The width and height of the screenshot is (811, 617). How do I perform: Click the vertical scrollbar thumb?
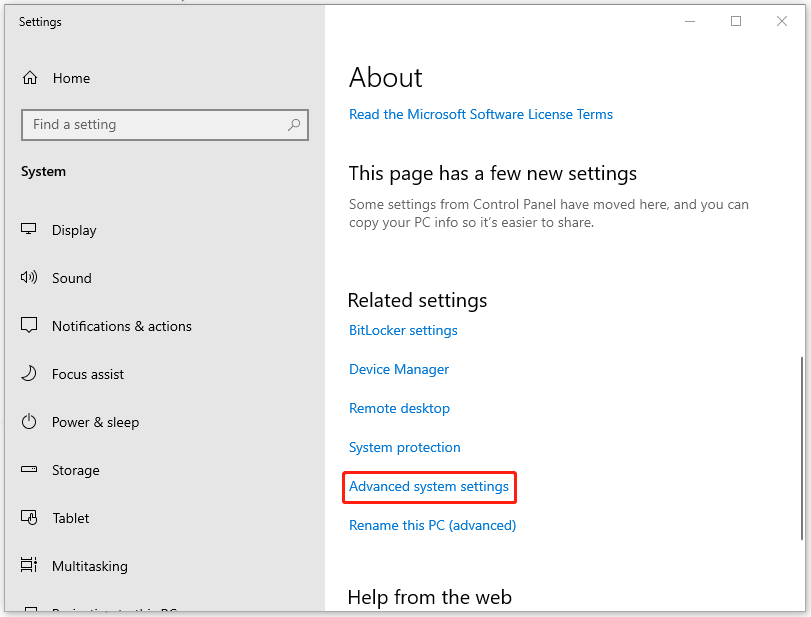[802, 448]
